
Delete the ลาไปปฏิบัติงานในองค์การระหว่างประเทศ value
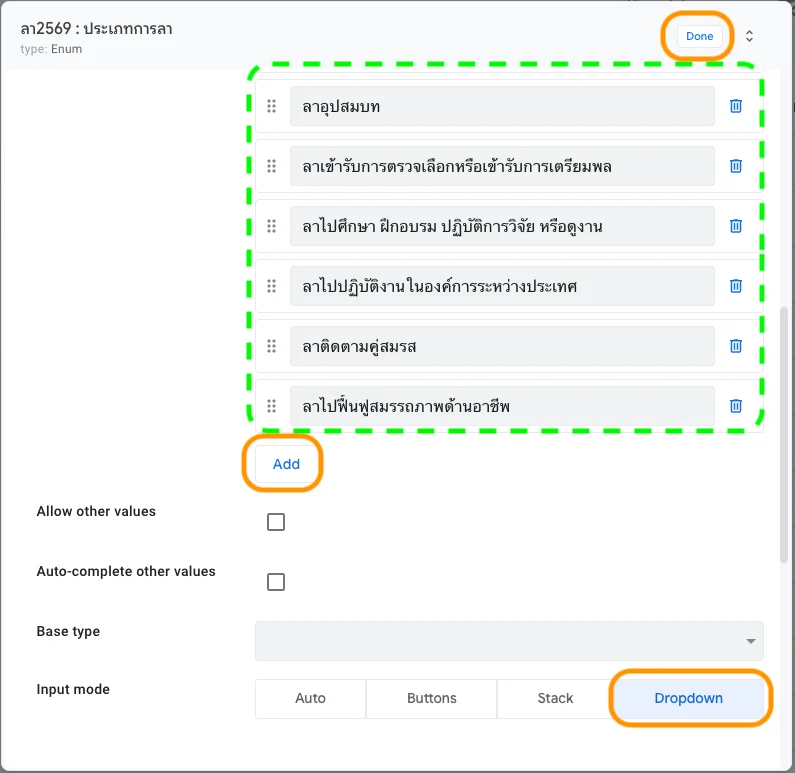click(736, 286)
